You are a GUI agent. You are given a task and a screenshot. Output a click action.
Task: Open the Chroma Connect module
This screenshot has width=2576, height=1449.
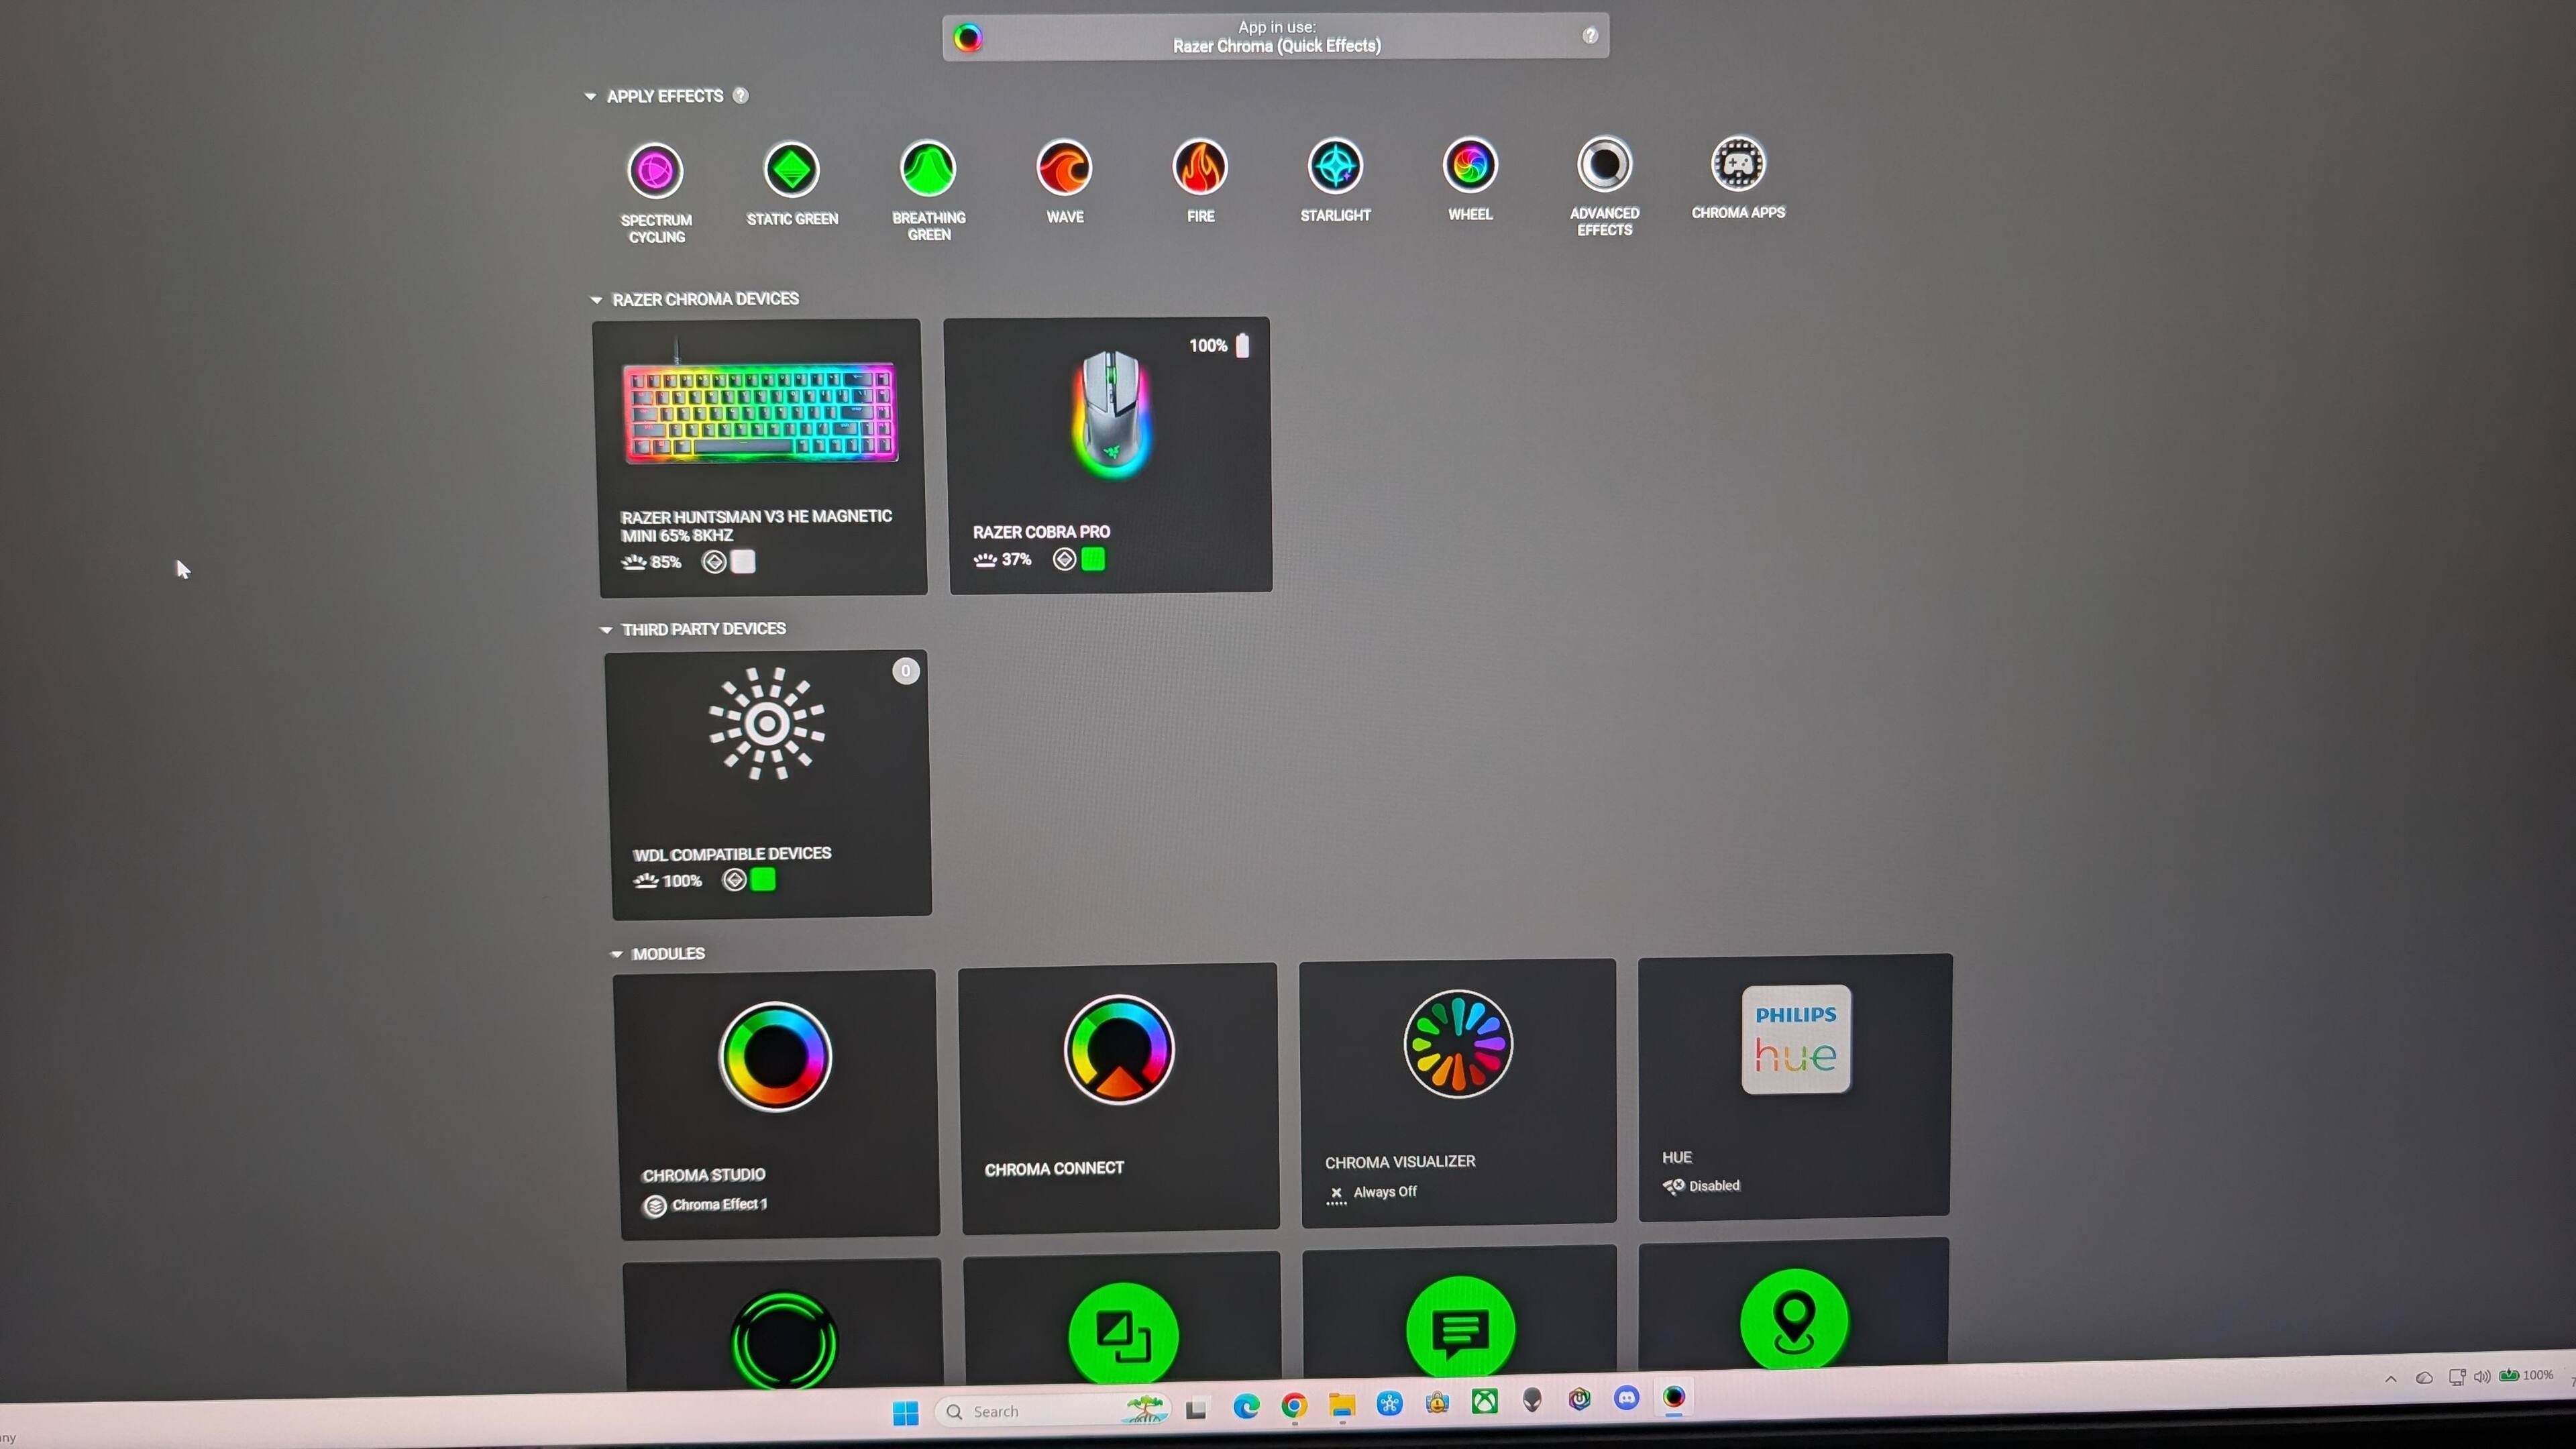(x=1119, y=1098)
